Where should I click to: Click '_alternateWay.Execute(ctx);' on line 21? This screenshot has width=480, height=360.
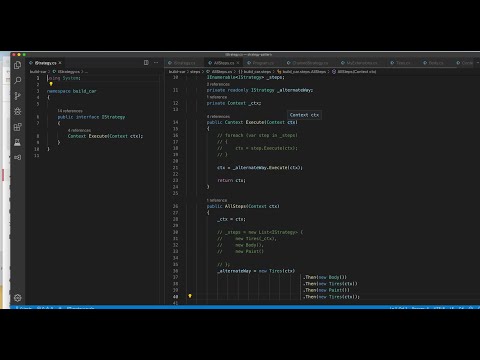(x=268, y=168)
